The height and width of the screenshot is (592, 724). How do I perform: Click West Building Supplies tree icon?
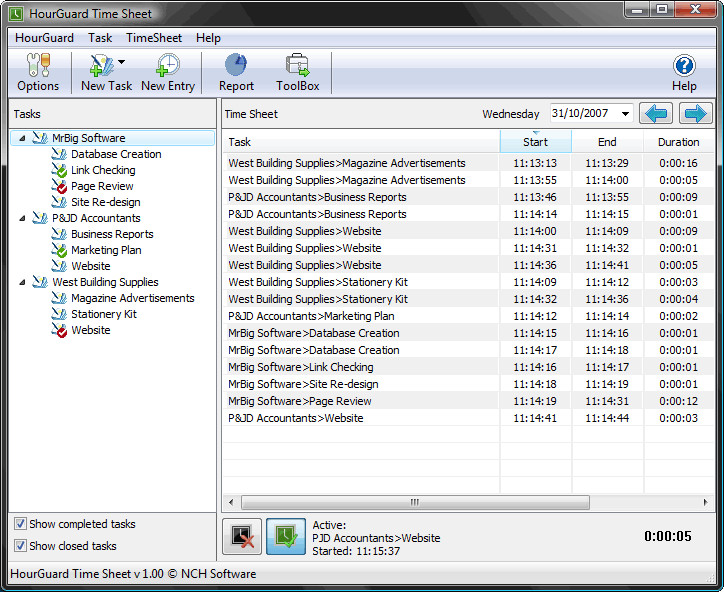pyautogui.click(x=40, y=282)
